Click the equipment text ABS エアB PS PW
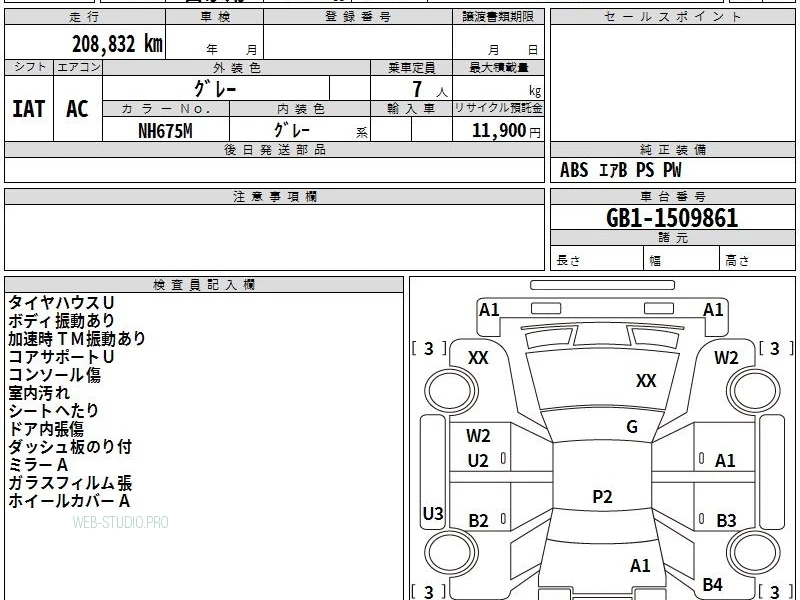 pyautogui.click(x=620, y=170)
